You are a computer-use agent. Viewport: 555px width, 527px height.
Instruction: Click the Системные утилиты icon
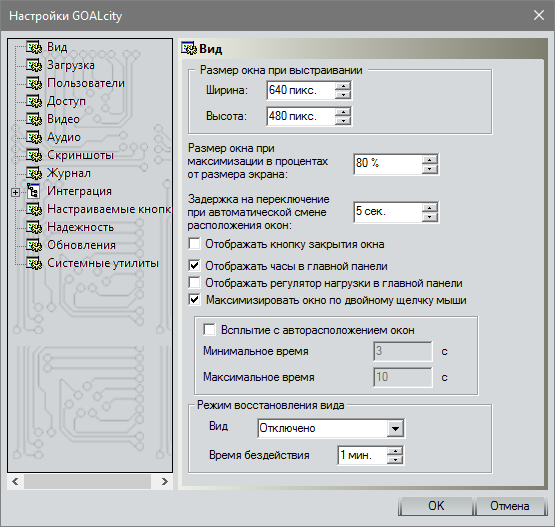click(34, 264)
